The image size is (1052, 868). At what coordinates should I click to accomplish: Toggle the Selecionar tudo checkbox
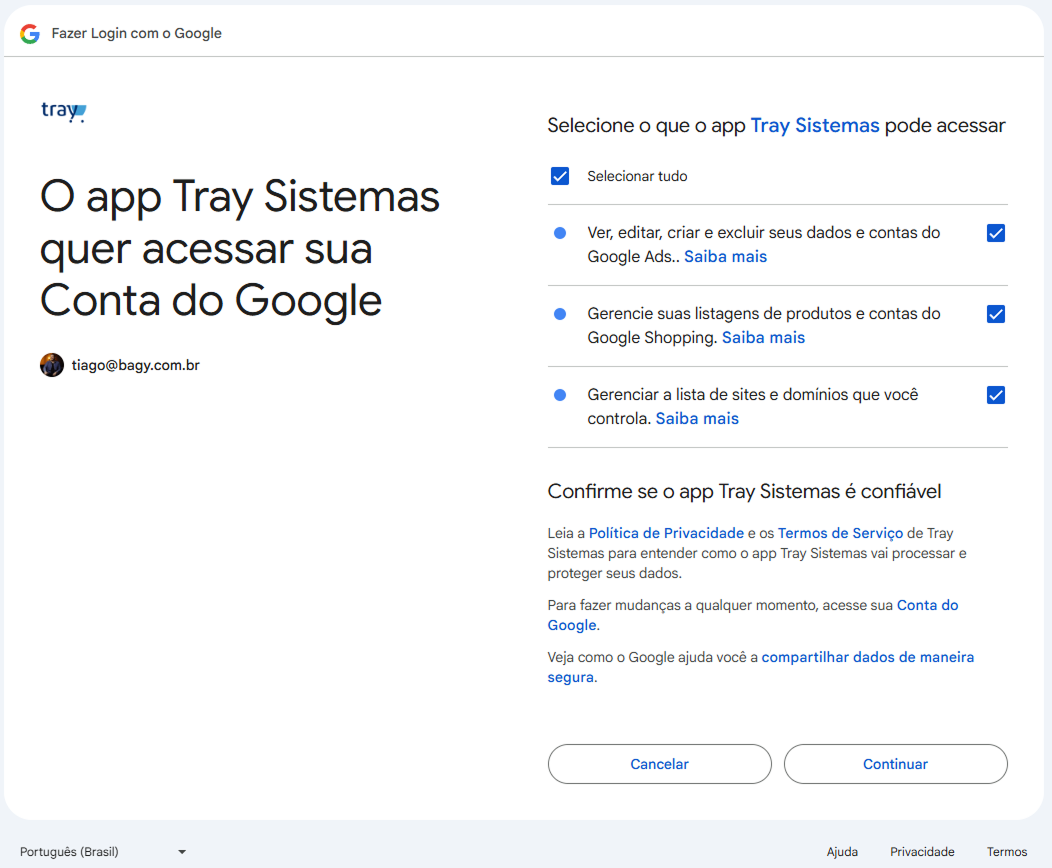pos(560,176)
